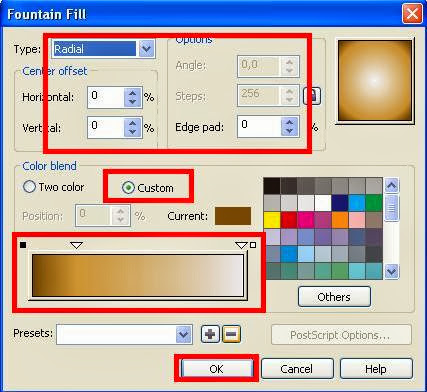This screenshot has width=427, height=392.
Task: Click the right gradient triangle marker
Action: pos(241,246)
